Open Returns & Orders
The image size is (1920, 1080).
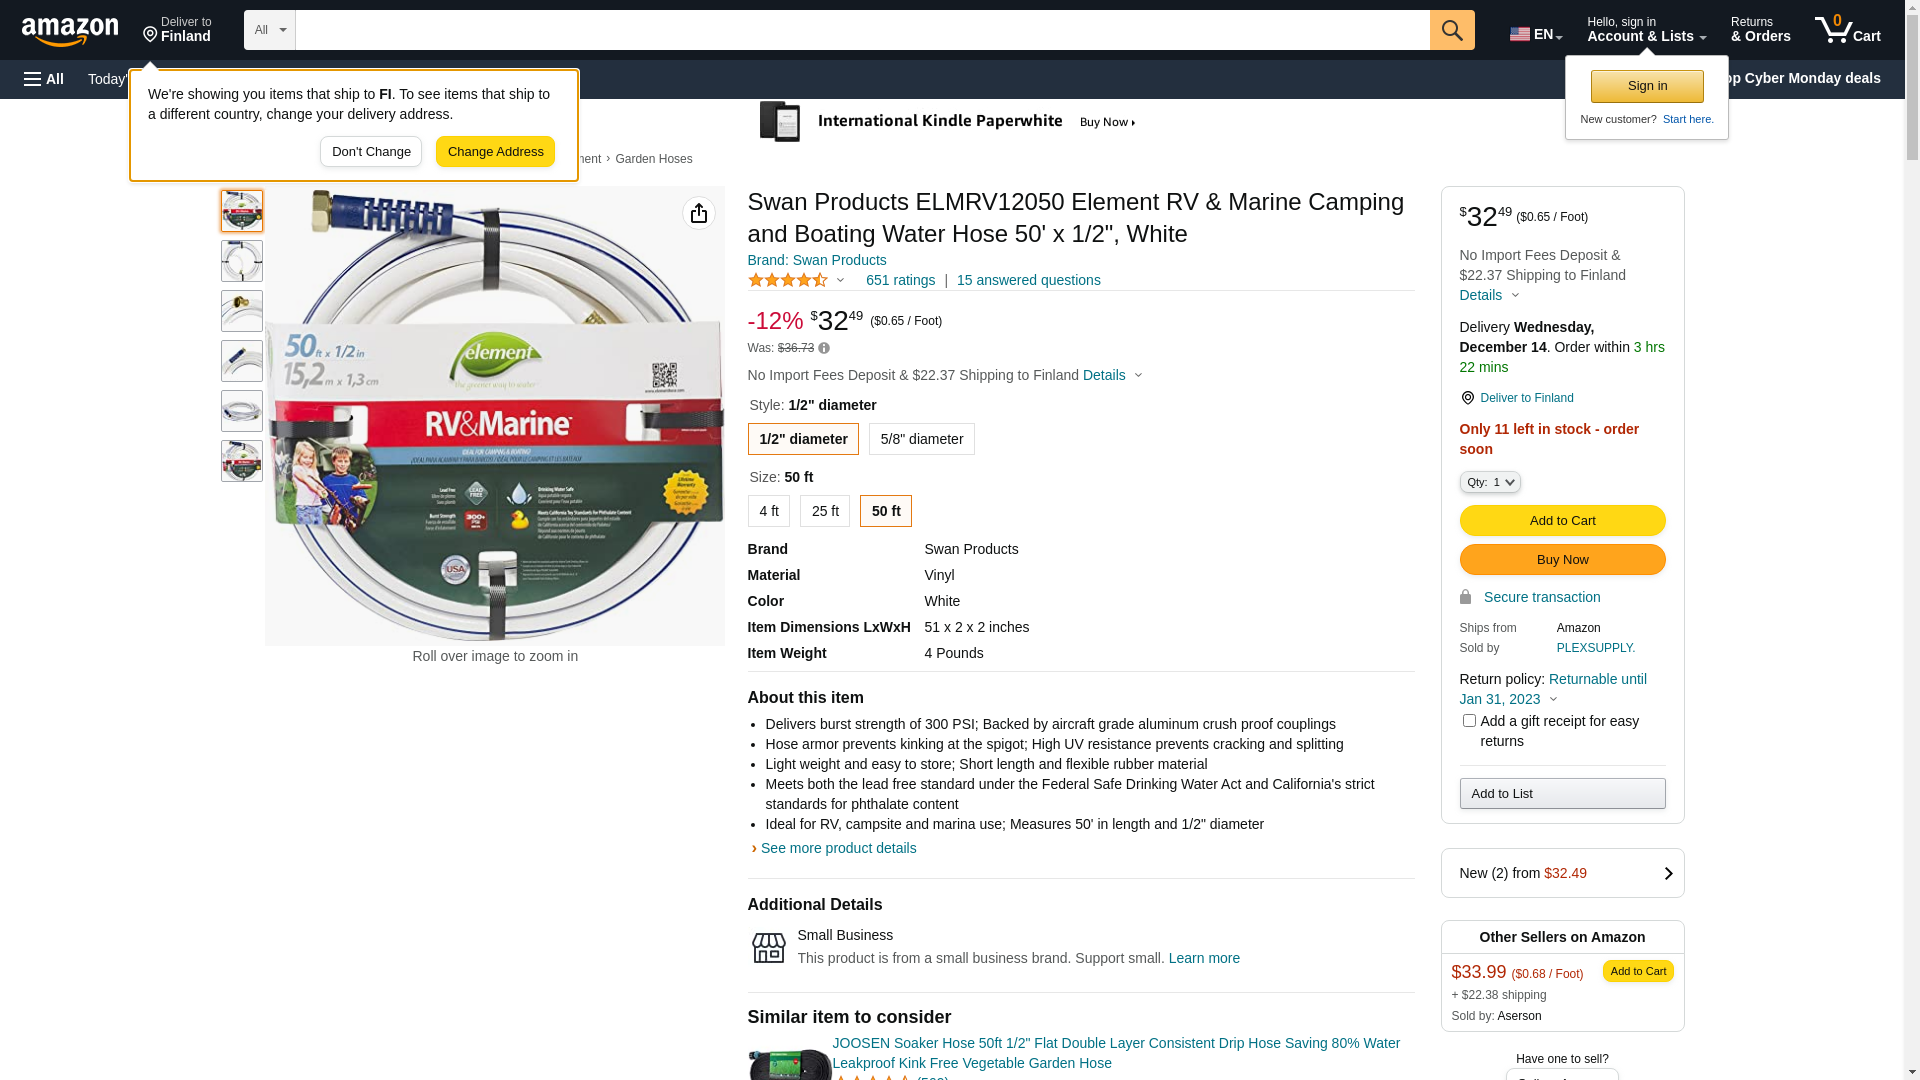pos(1760,30)
